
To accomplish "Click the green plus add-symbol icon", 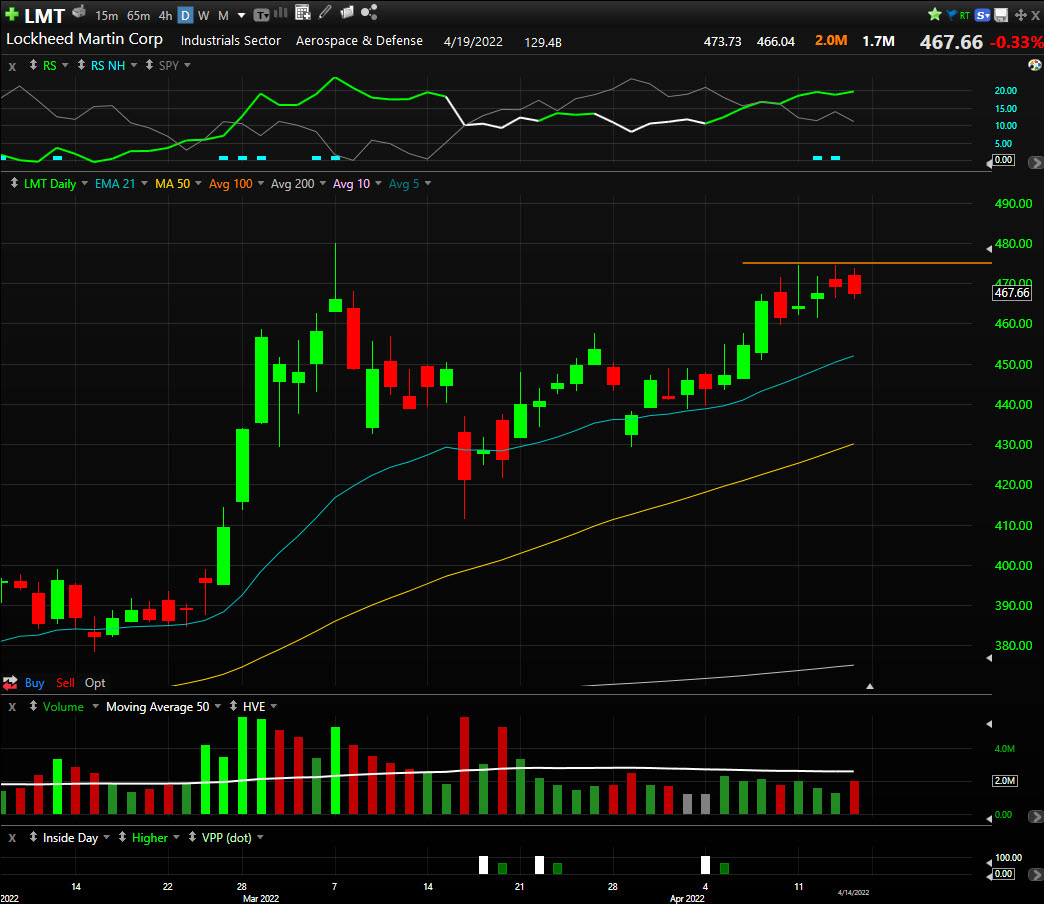I will [11, 14].
